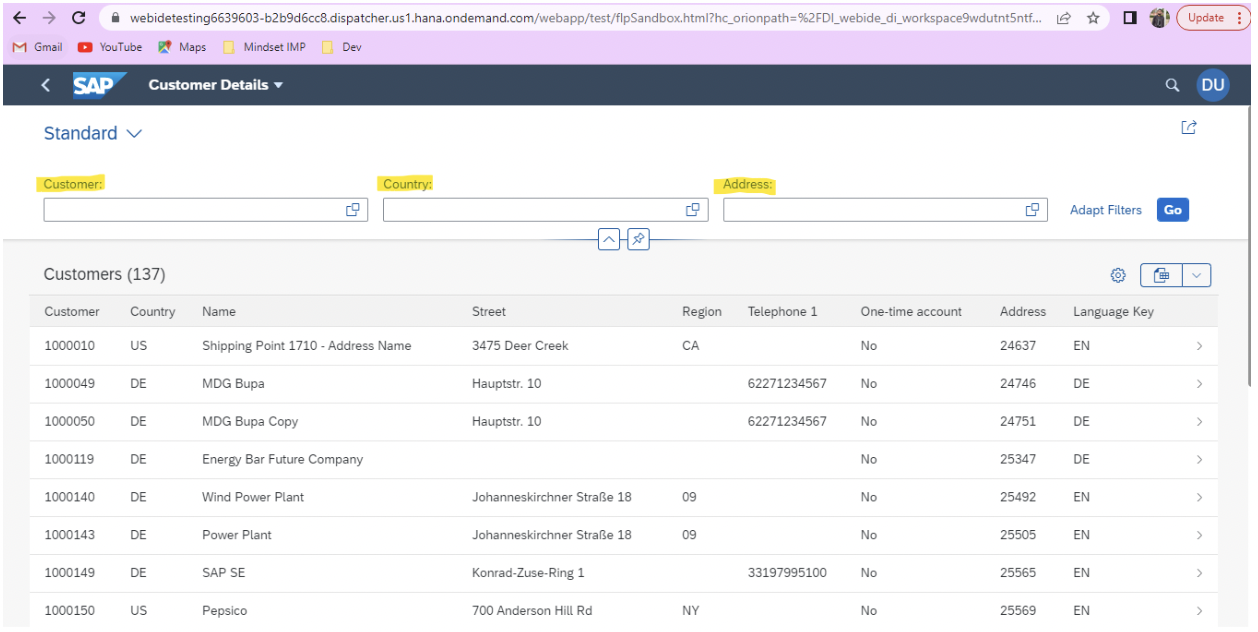The image size is (1258, 632).
Task: Click the Mindset IMP bookmark folder
Action: tap(264, 47)
